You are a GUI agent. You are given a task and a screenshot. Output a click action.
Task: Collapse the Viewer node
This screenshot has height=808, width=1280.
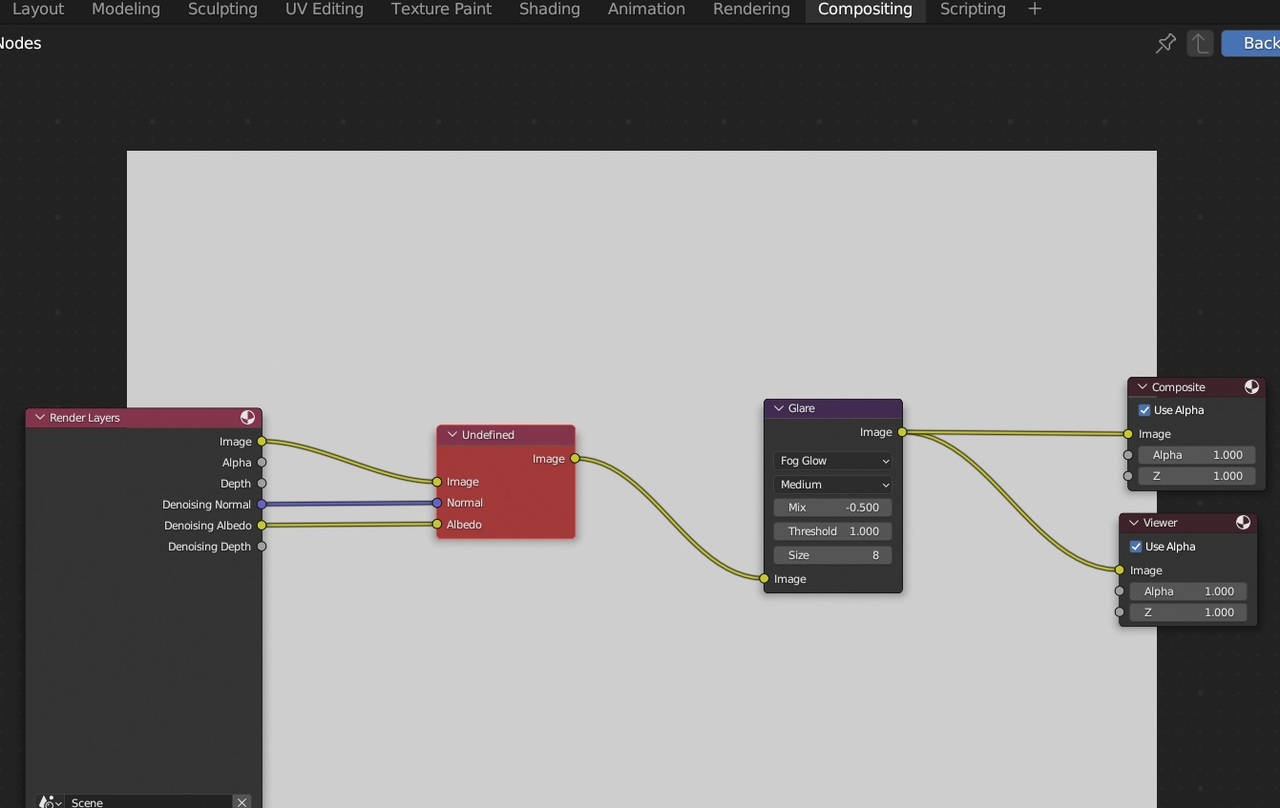click(1134, 522)
